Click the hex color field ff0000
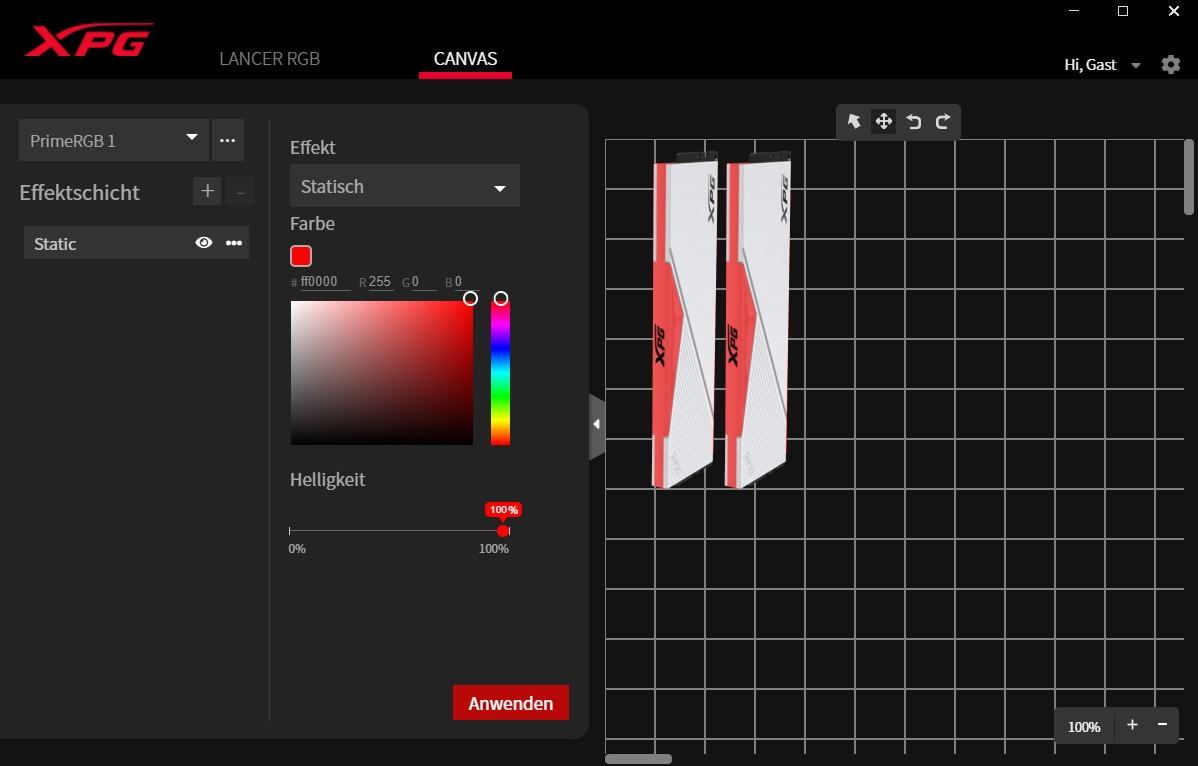Viewport: 1198px width, 766px height. tap(325, 282)
